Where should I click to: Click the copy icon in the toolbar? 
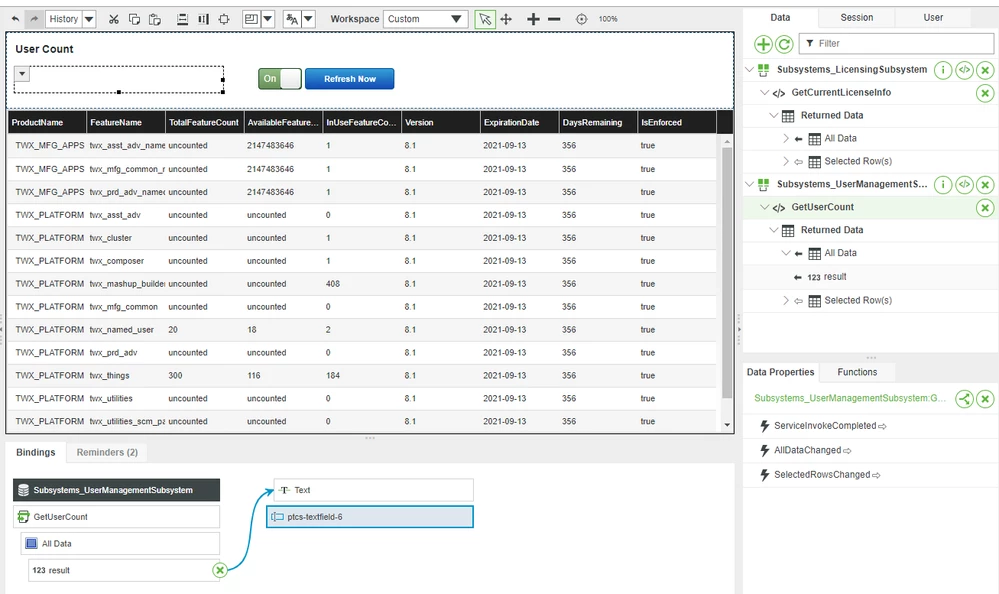click(134, 19)
